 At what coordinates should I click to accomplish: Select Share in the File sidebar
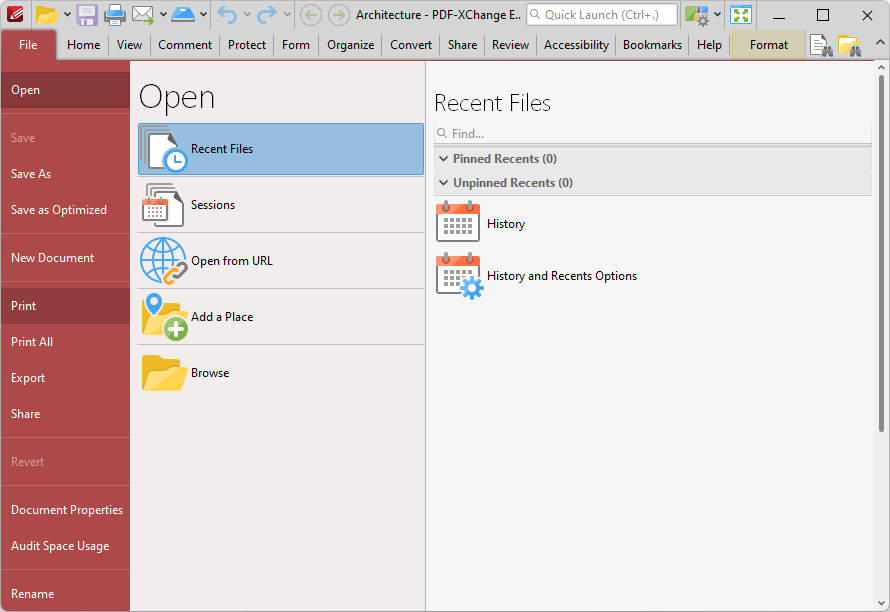(x=65, y=414)
